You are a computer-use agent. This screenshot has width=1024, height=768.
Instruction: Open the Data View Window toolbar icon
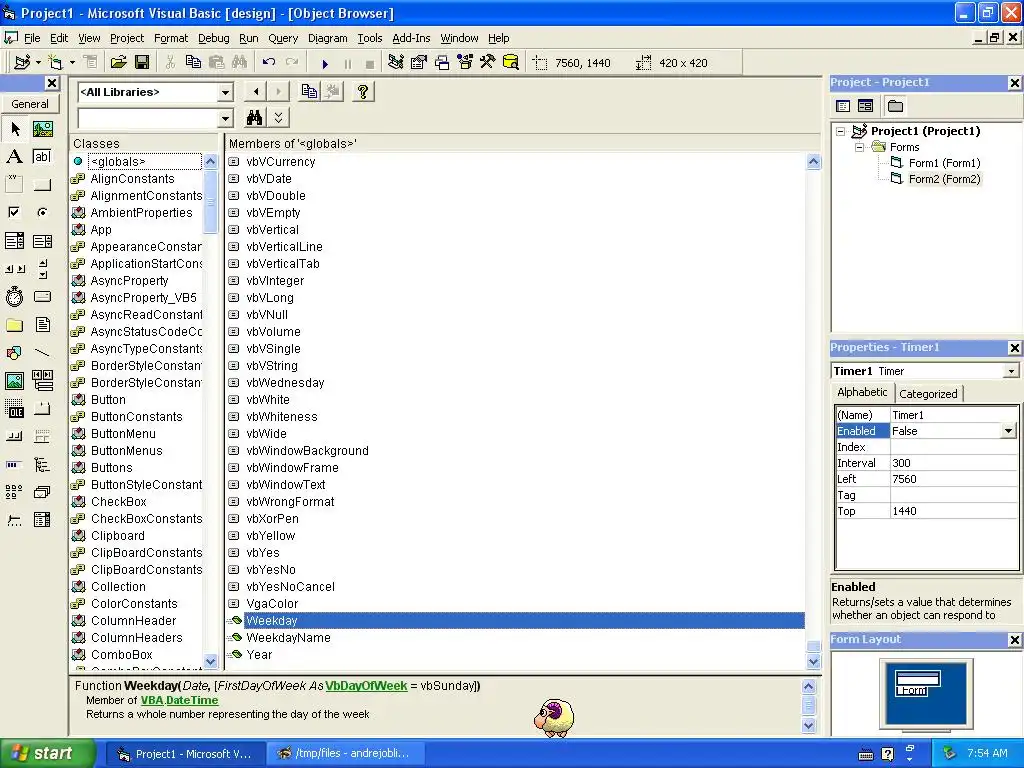point(511,63)
